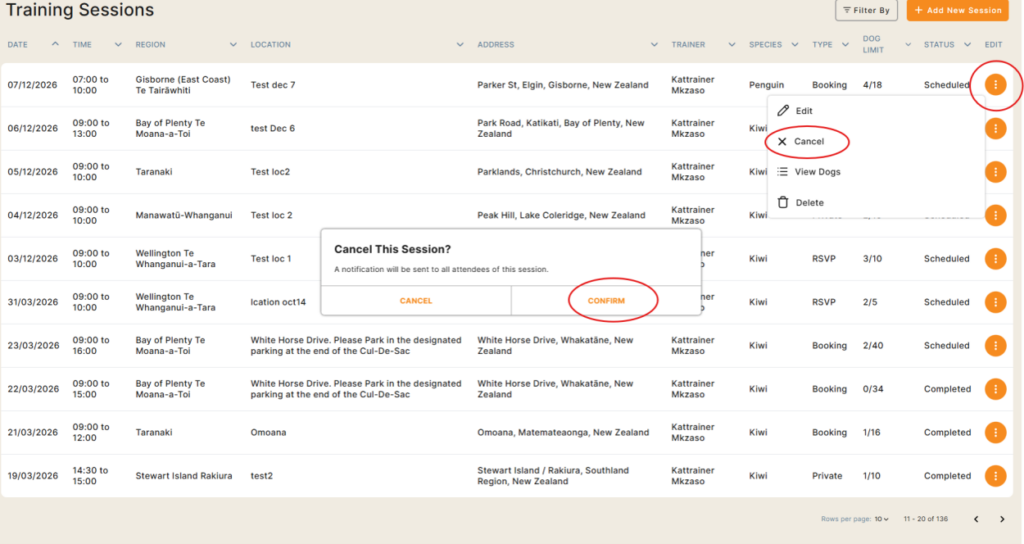Dismiss the dialog with the CANCEL button

point(416,300)
